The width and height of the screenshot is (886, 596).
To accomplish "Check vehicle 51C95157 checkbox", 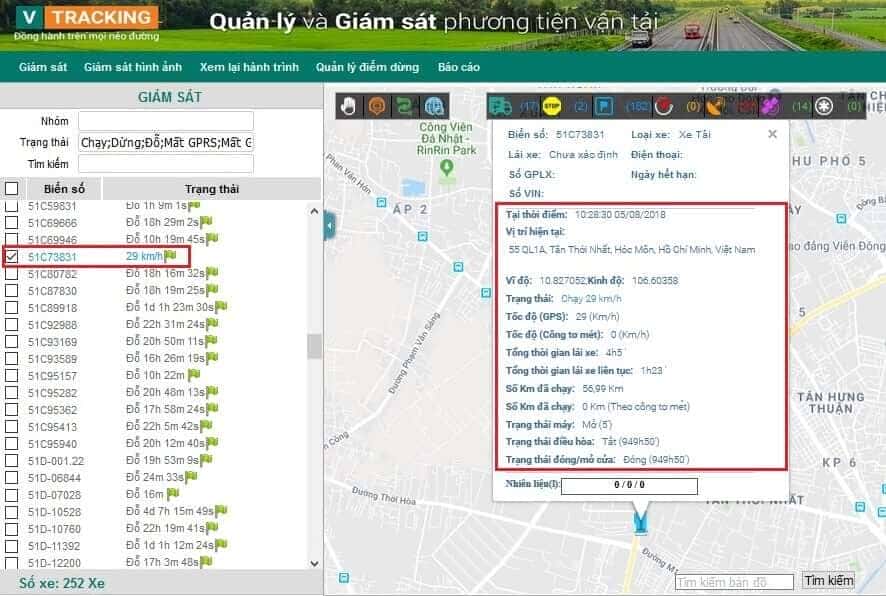I will (11, 375).
